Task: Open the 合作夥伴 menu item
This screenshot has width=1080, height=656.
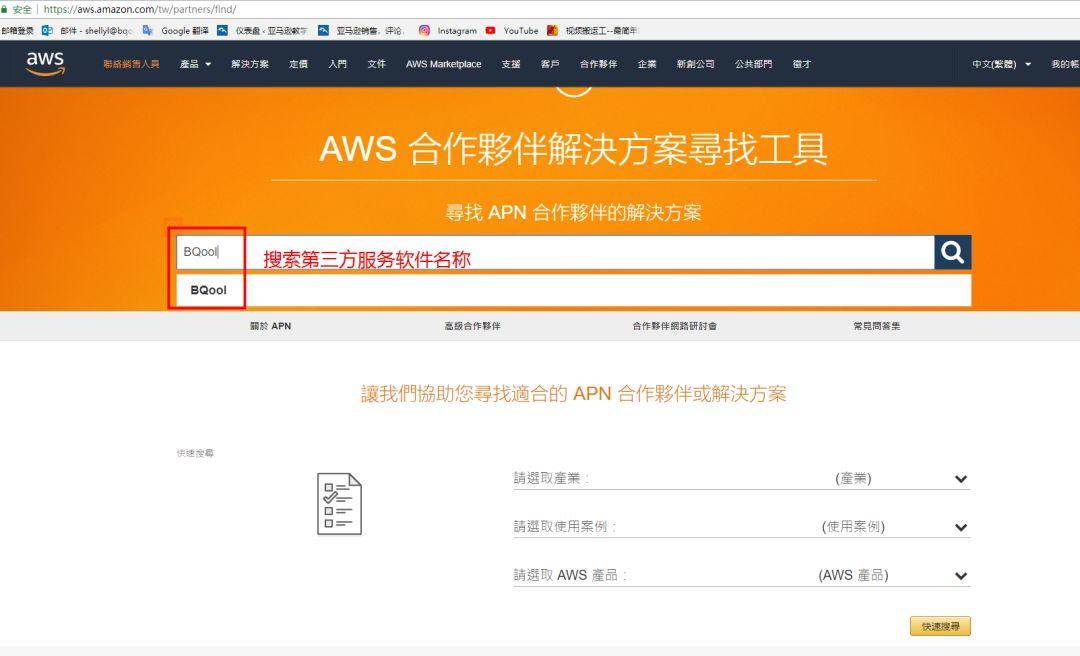Action: [x=599, y=64]
